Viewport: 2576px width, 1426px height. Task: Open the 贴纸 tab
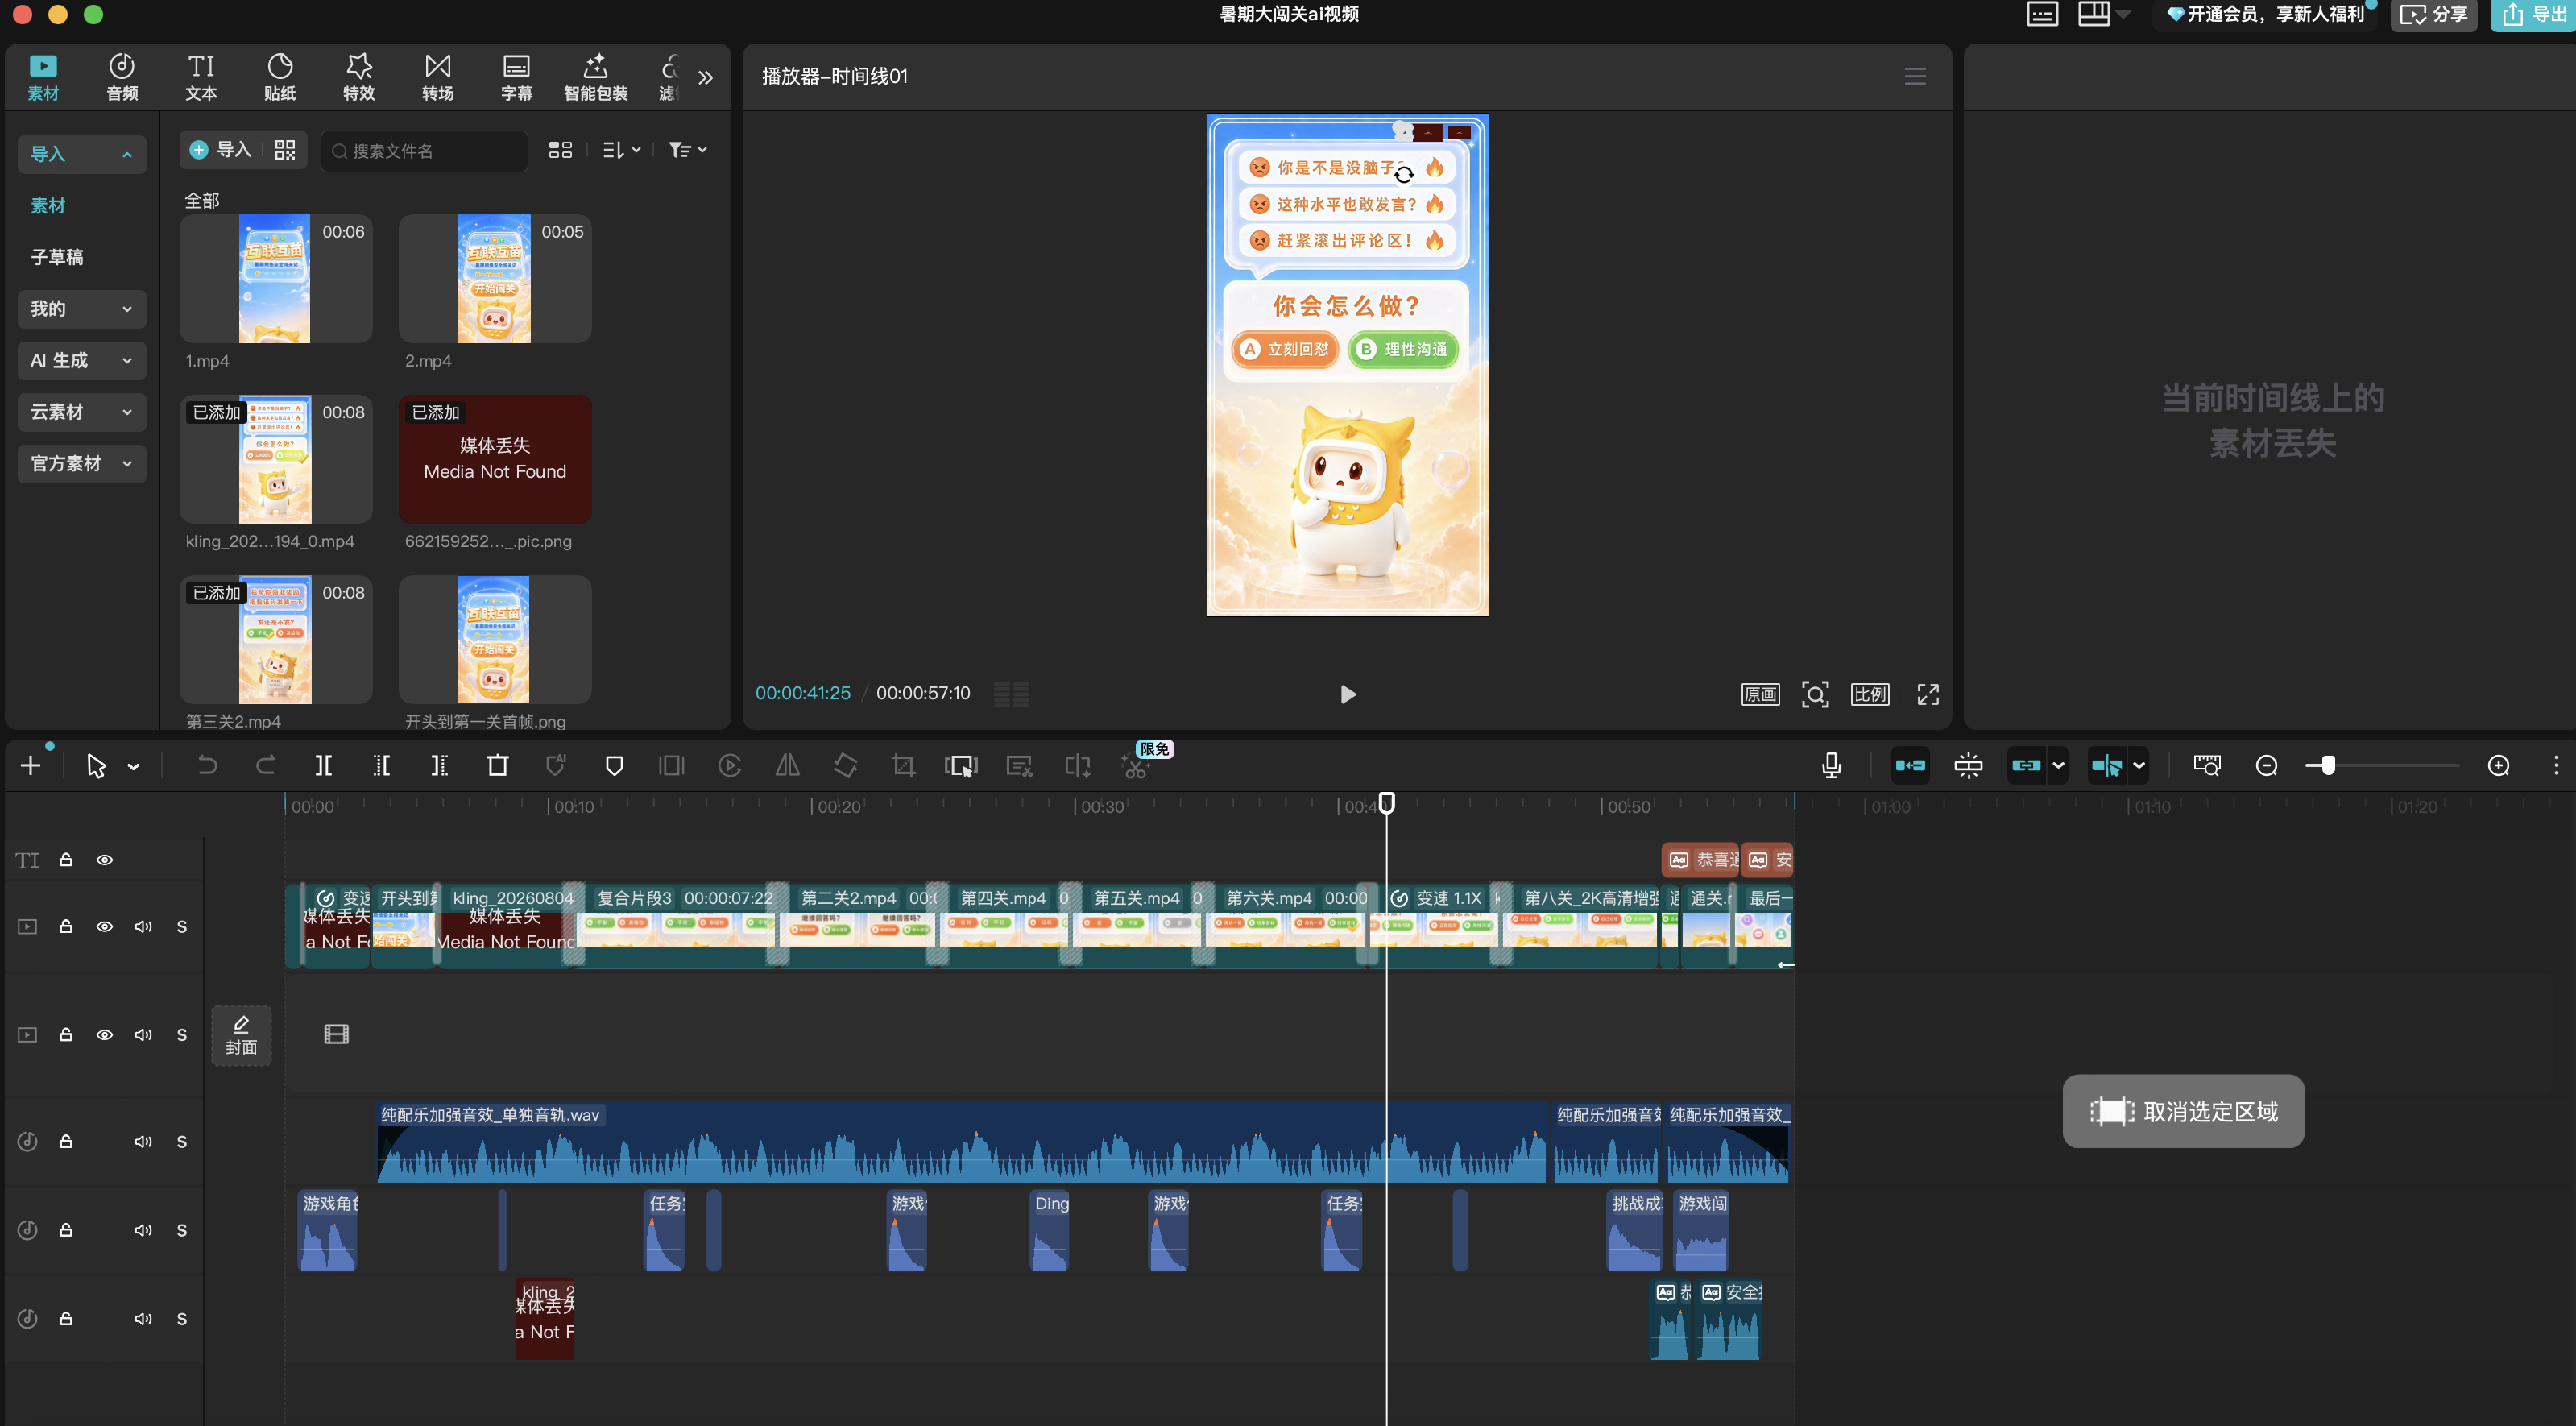click(x=280, y=77)
